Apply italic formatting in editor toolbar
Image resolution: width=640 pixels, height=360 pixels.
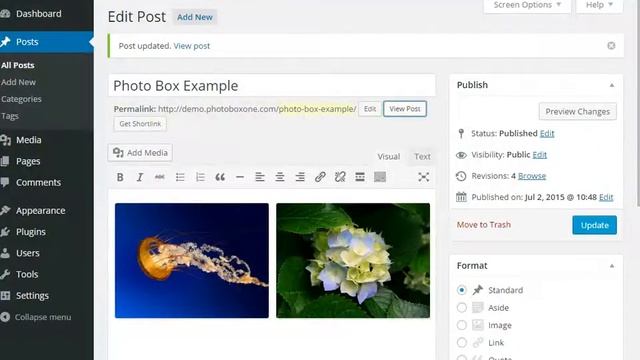(140, 177)
